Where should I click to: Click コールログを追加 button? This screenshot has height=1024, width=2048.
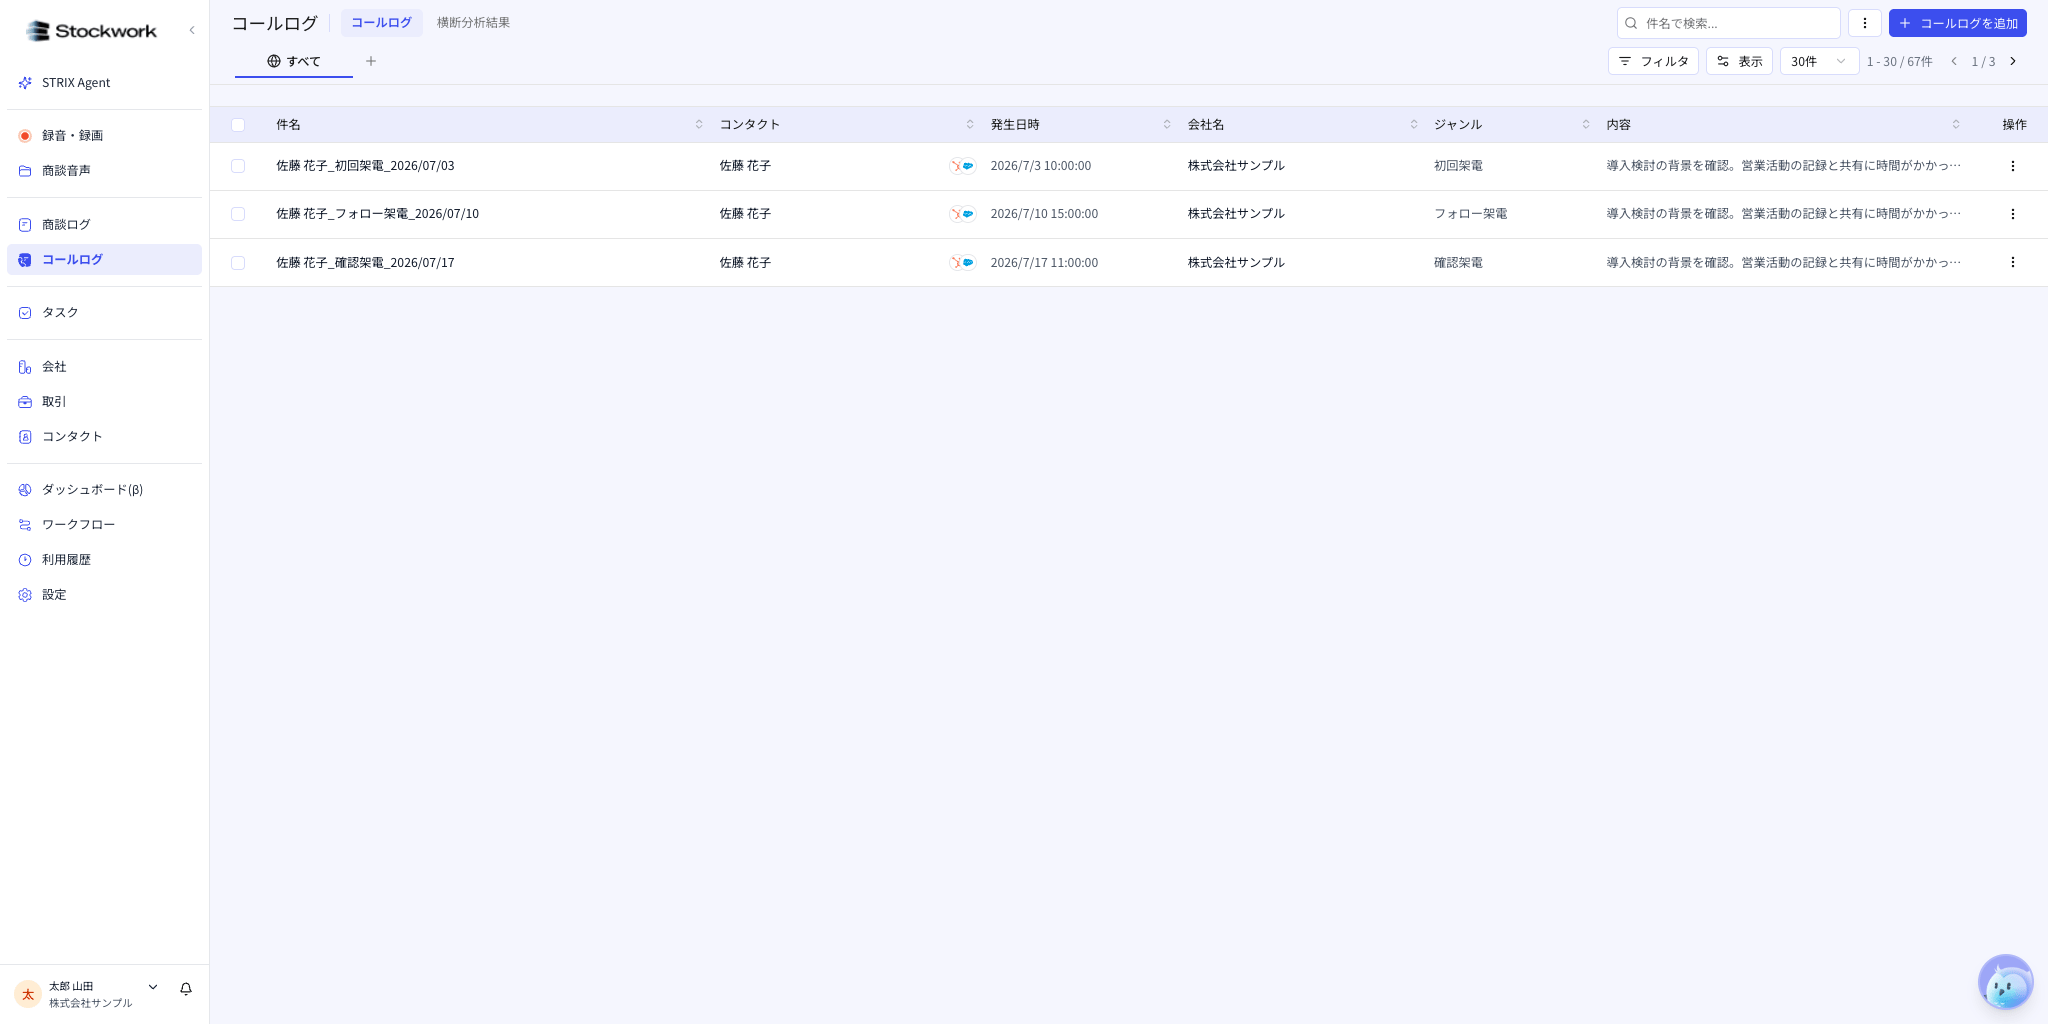click(1957, 23)
